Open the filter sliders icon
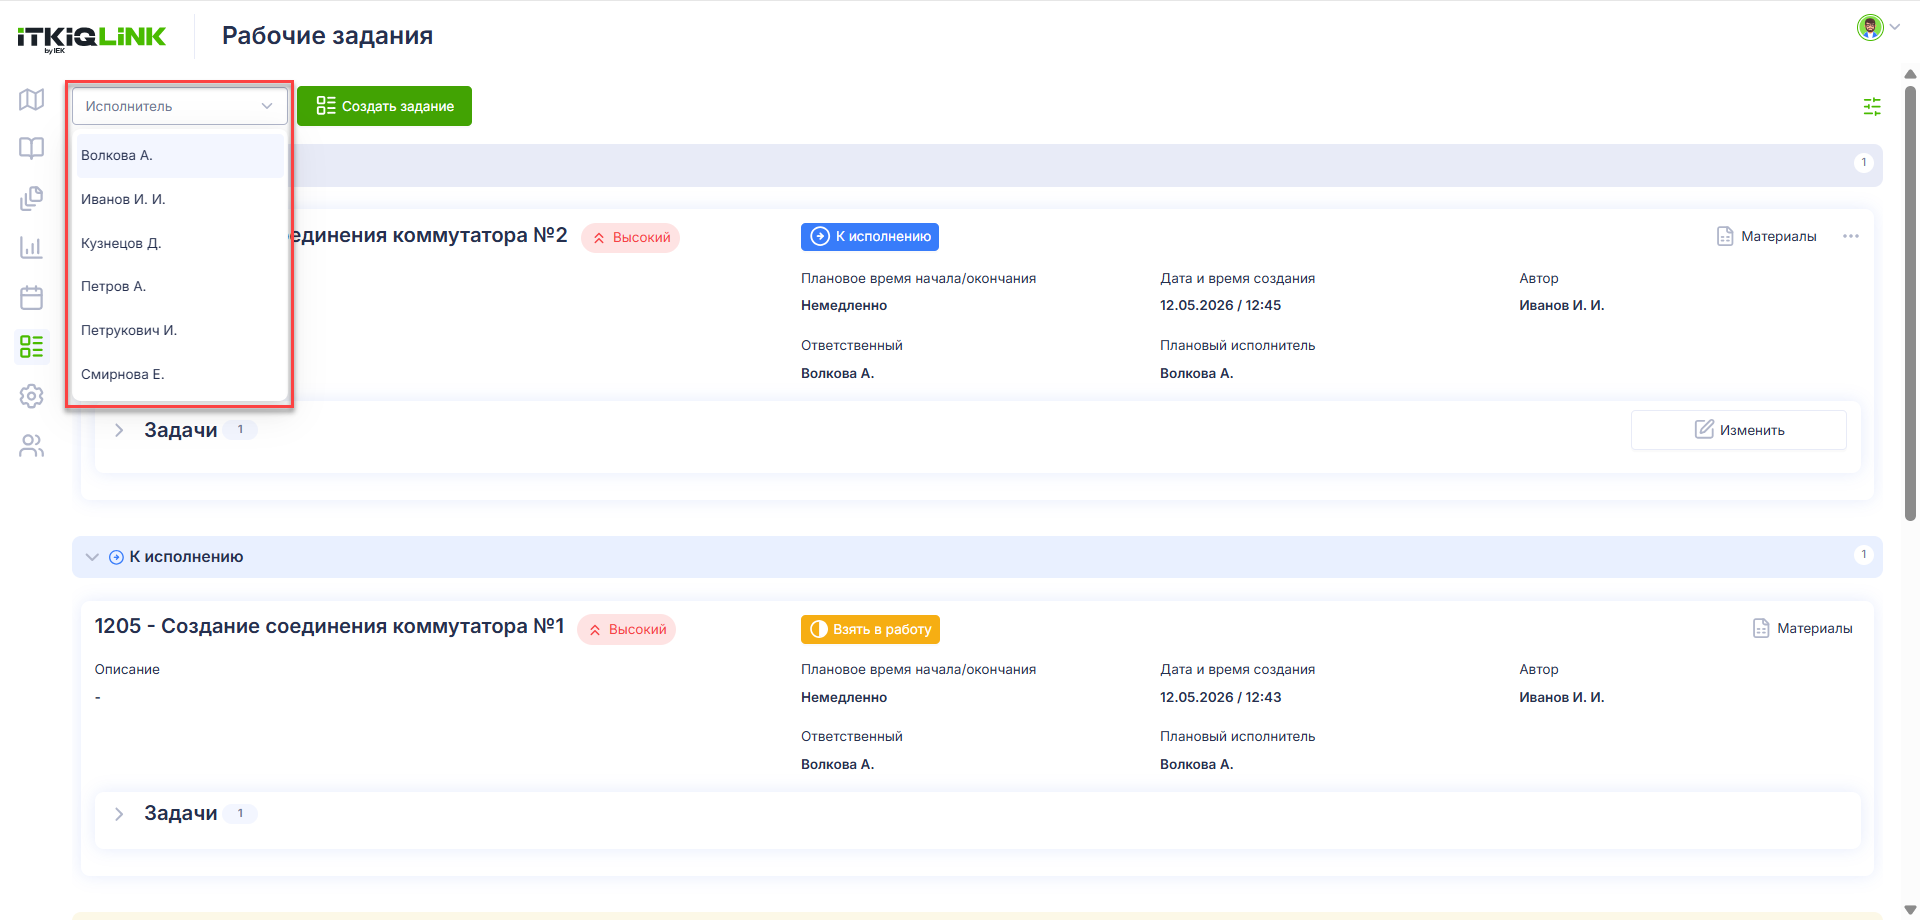 click(x=1872, y=106)
